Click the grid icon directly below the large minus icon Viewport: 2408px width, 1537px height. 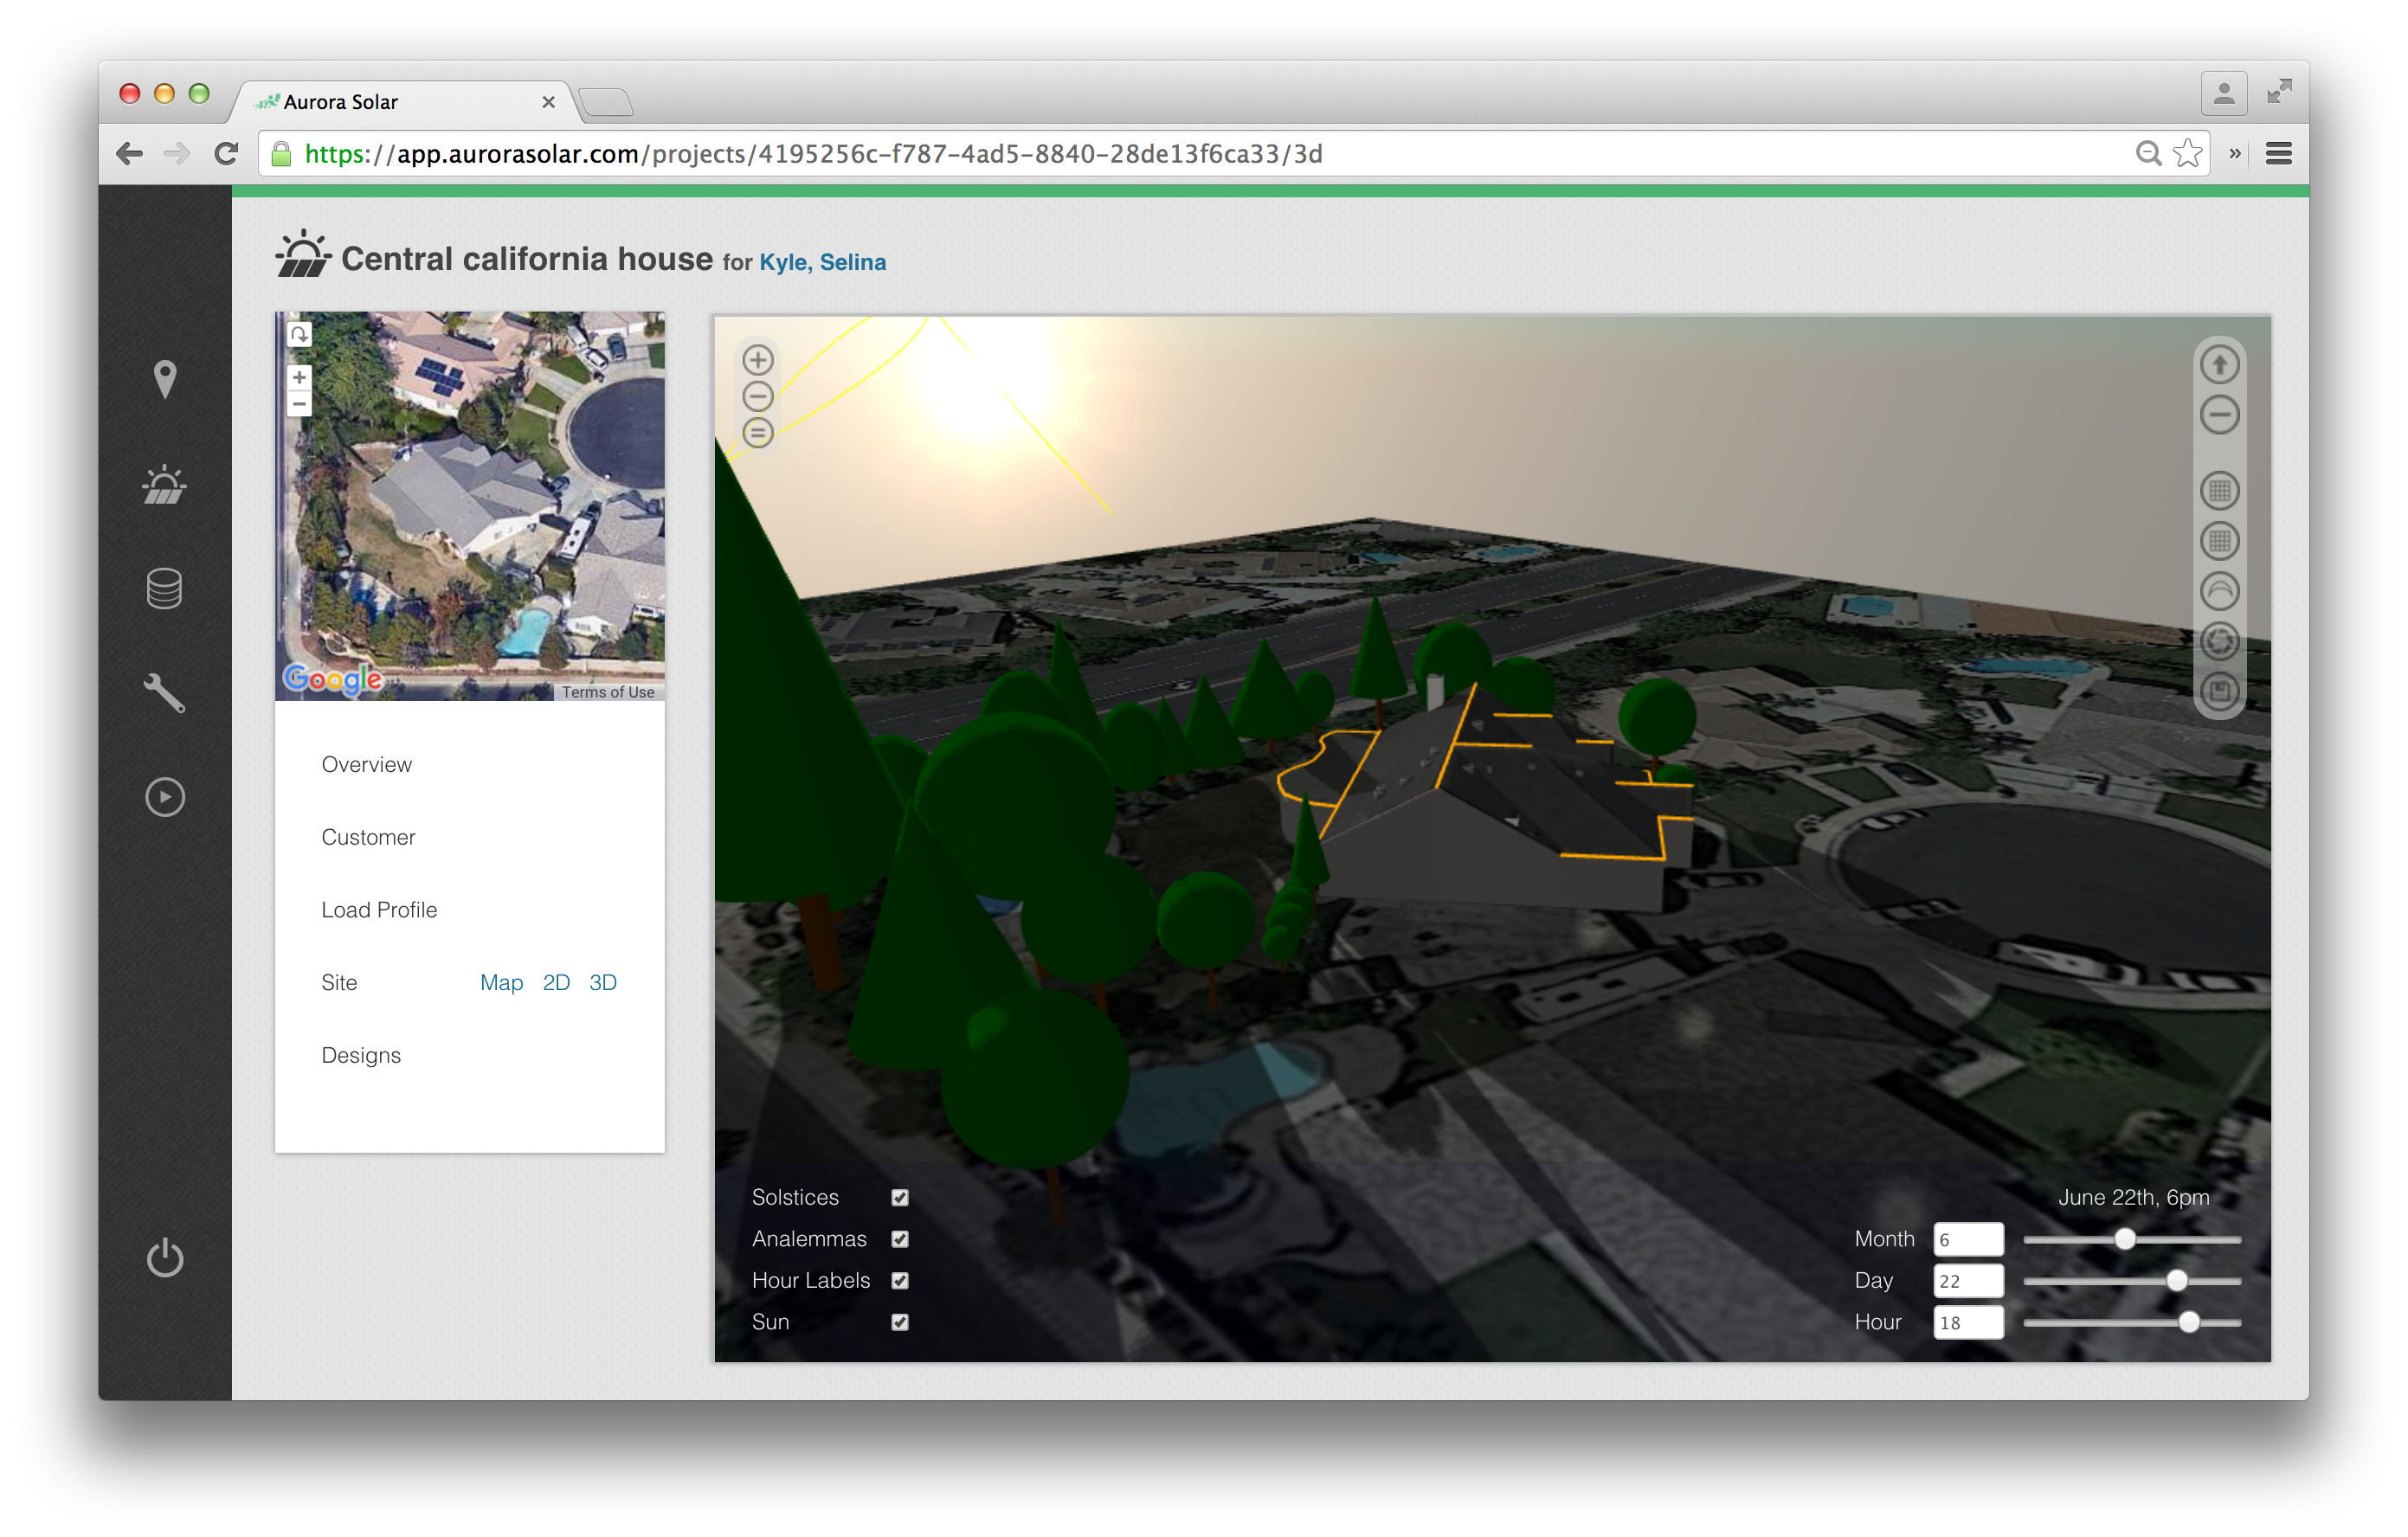pos(2219,491)
